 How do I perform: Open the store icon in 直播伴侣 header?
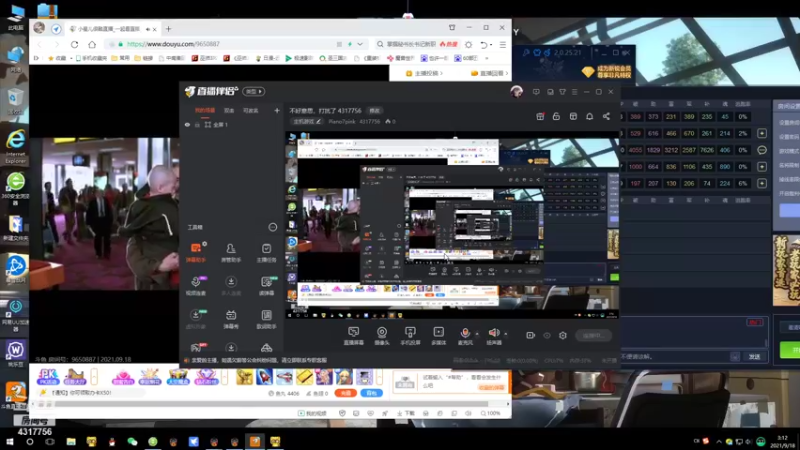click(573, 116)
